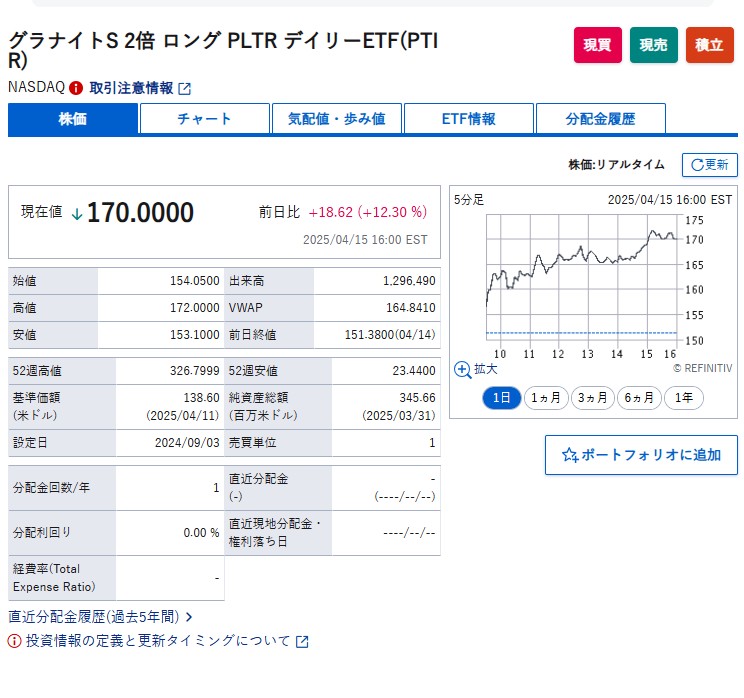Click the current price 170.0000
The width and height of the screenshot is (744, 698).
140,212
